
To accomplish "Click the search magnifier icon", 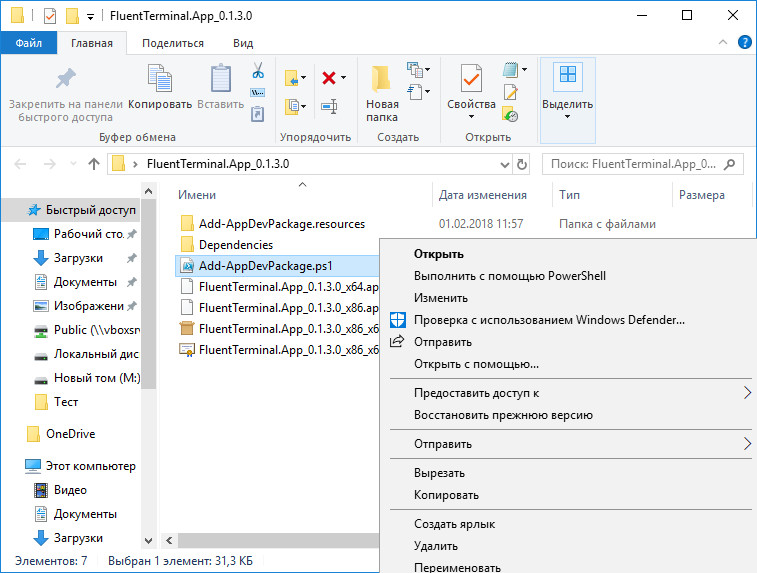I will (x=729, y=164).
